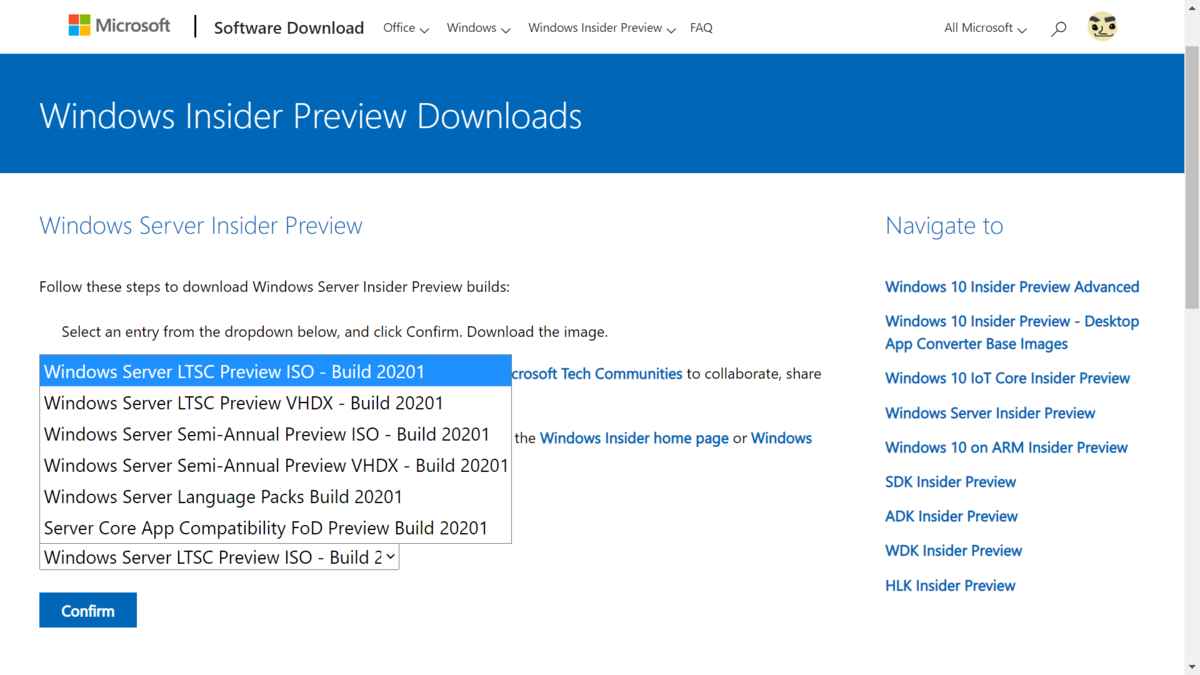Open Windows Server Insider Preview link

(990, 413)
